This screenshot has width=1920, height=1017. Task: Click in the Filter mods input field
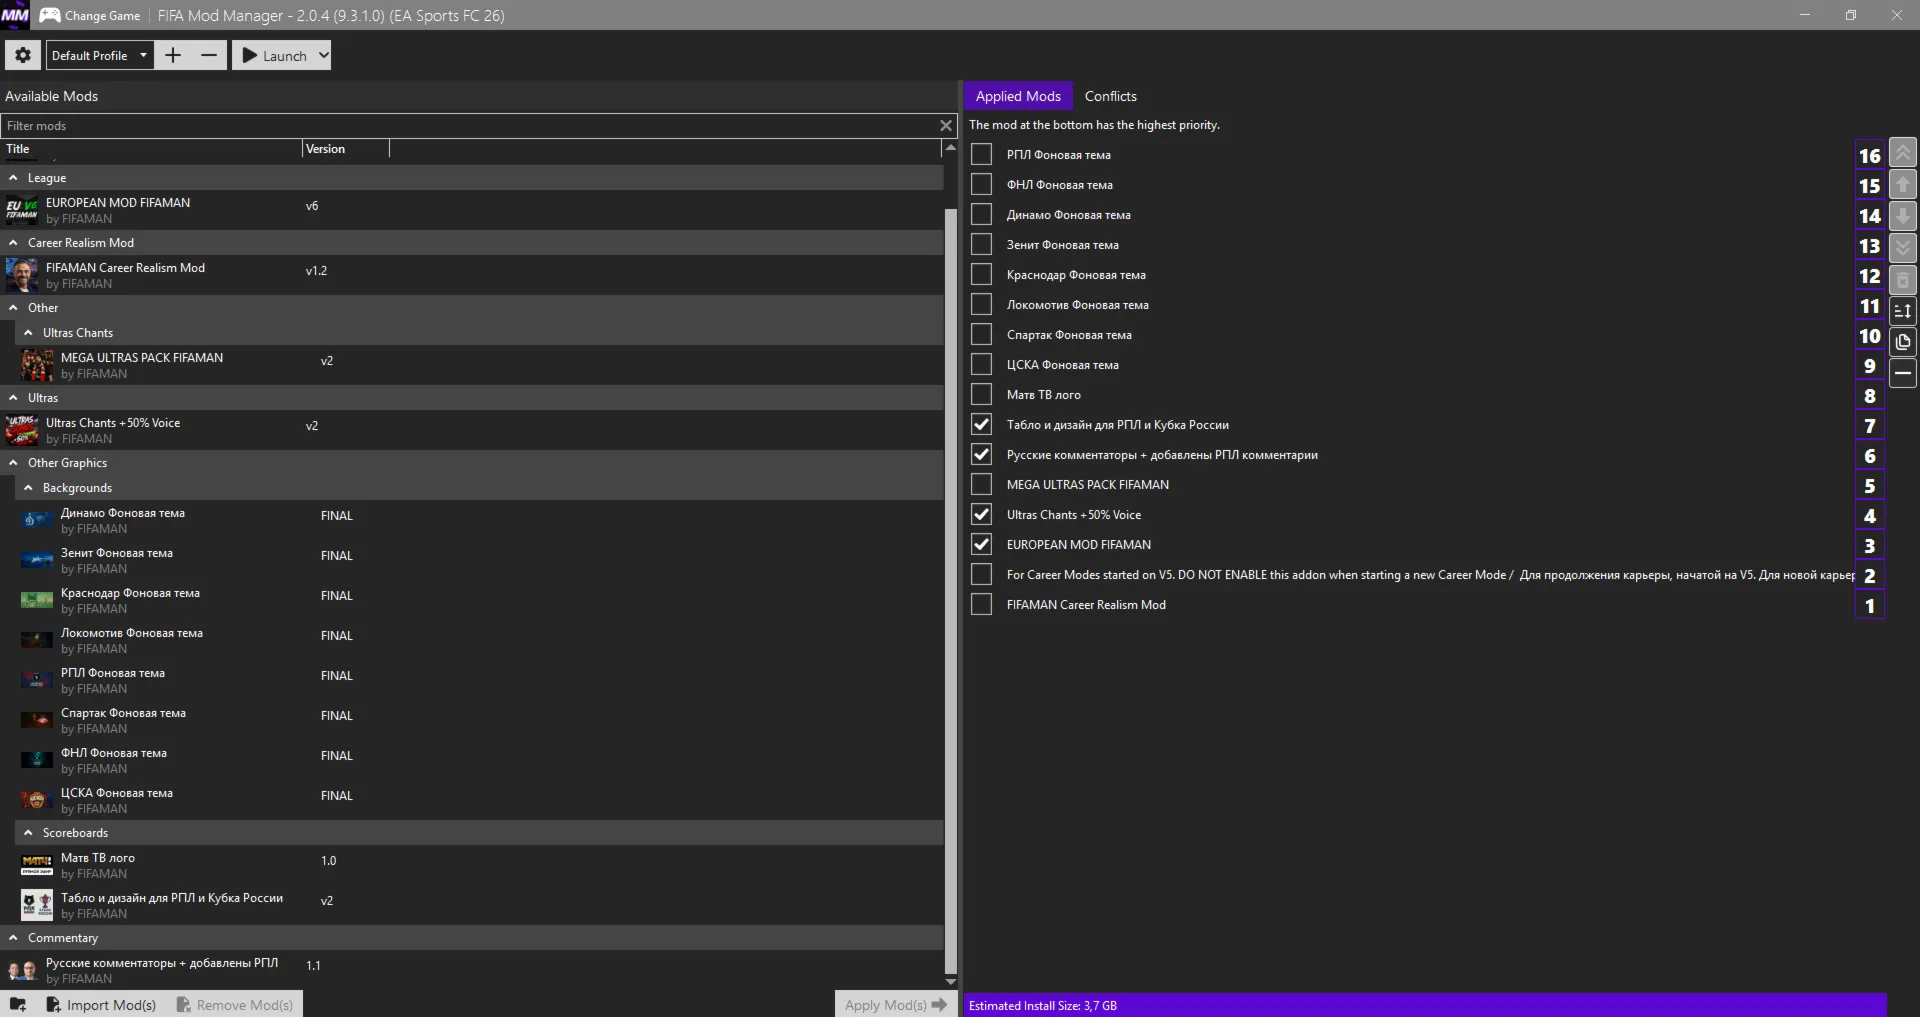coord(470,125)
